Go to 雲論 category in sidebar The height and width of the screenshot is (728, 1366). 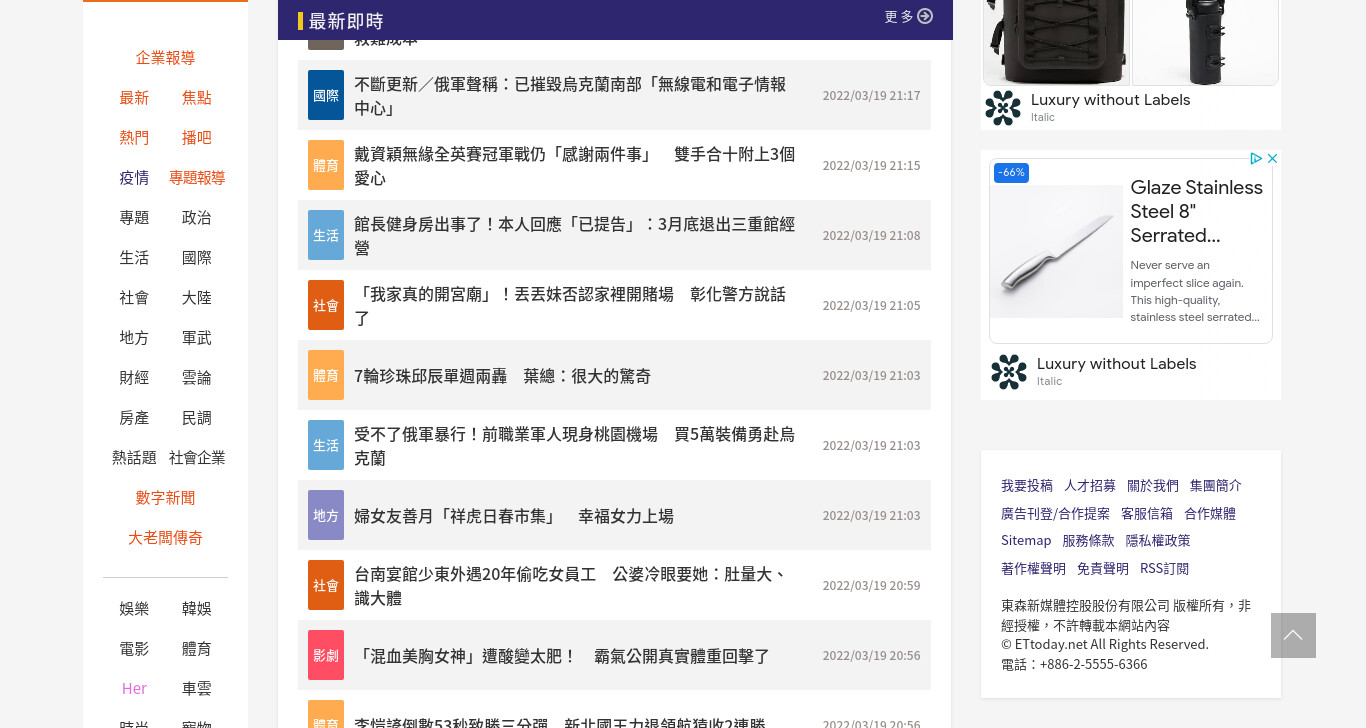(197, 378)
